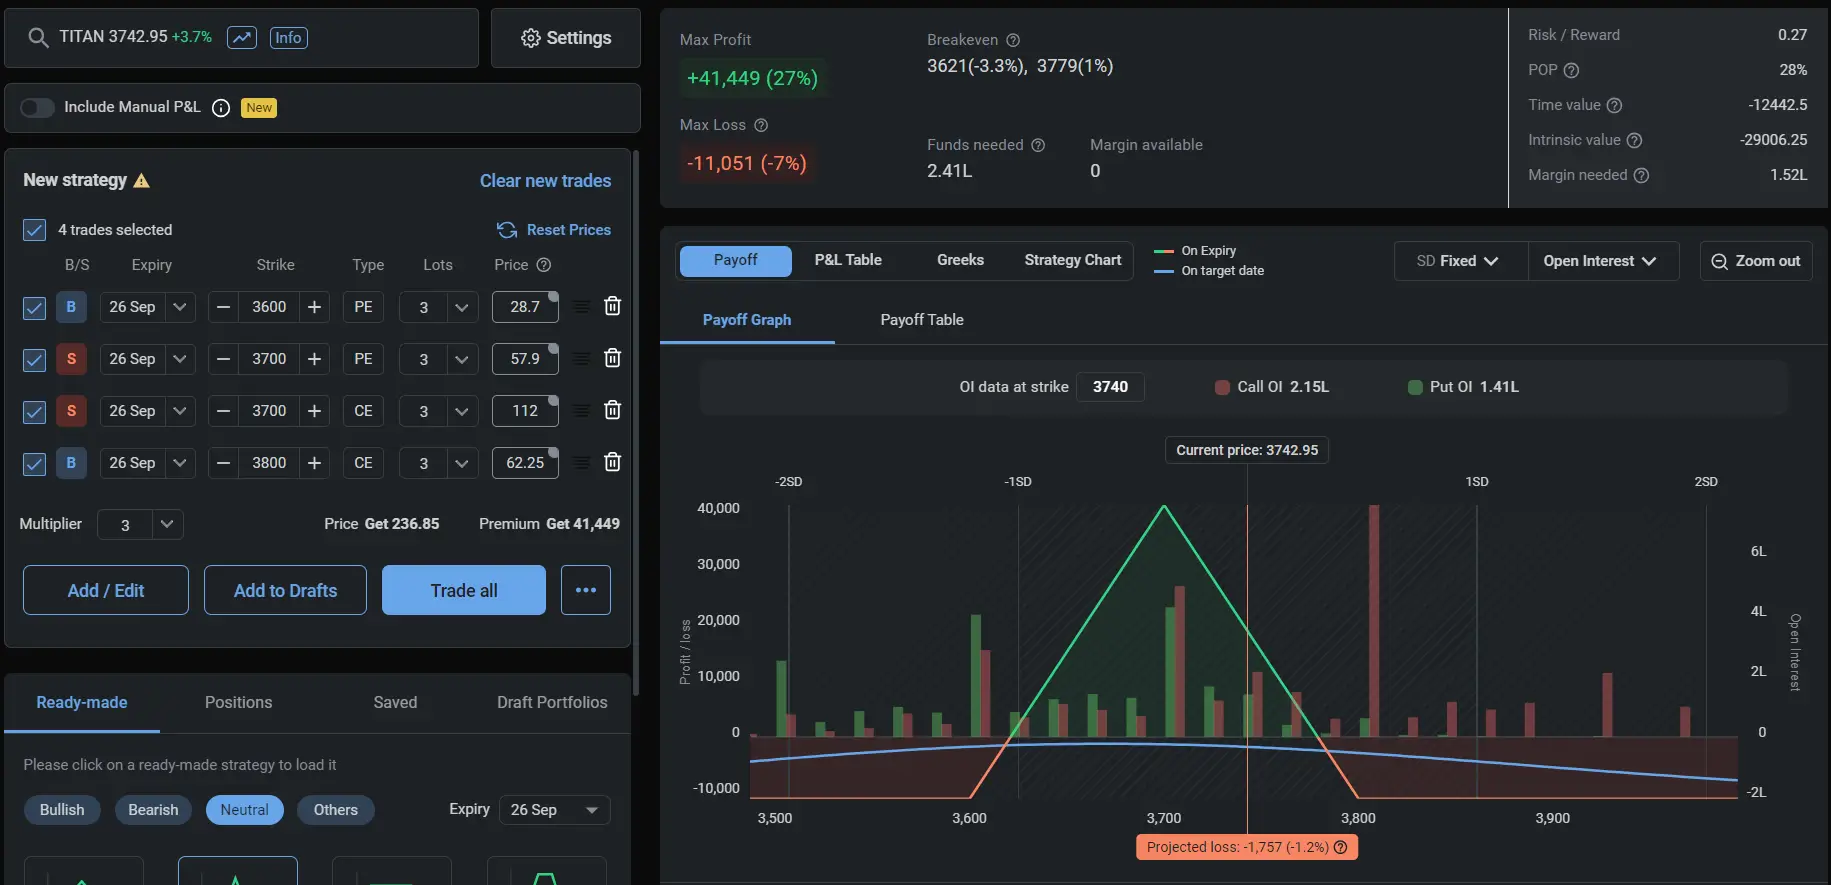
Task: Toggle Include Manual P&L switch
Action: coord(37,108)
